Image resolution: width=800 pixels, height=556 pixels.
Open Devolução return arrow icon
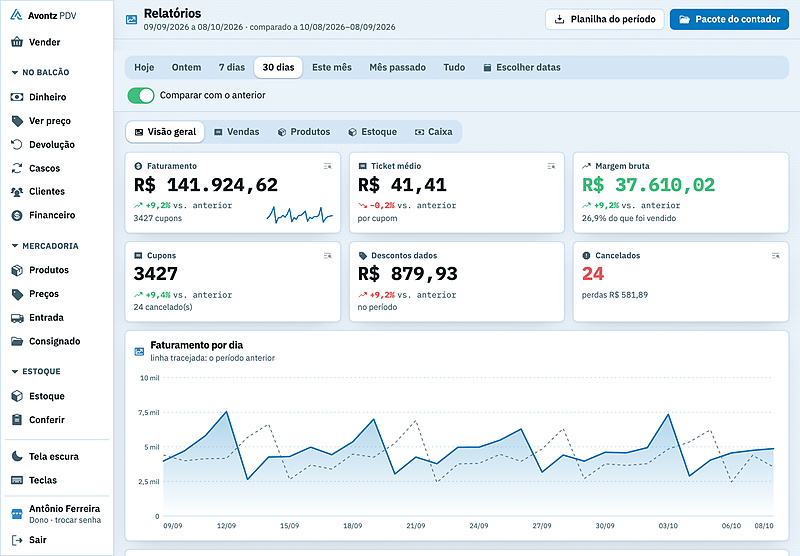tap(17, 144)
